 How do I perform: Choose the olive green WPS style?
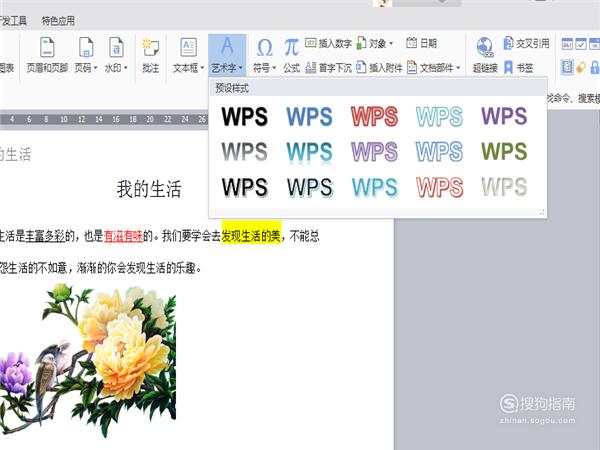tap(504, 151)
